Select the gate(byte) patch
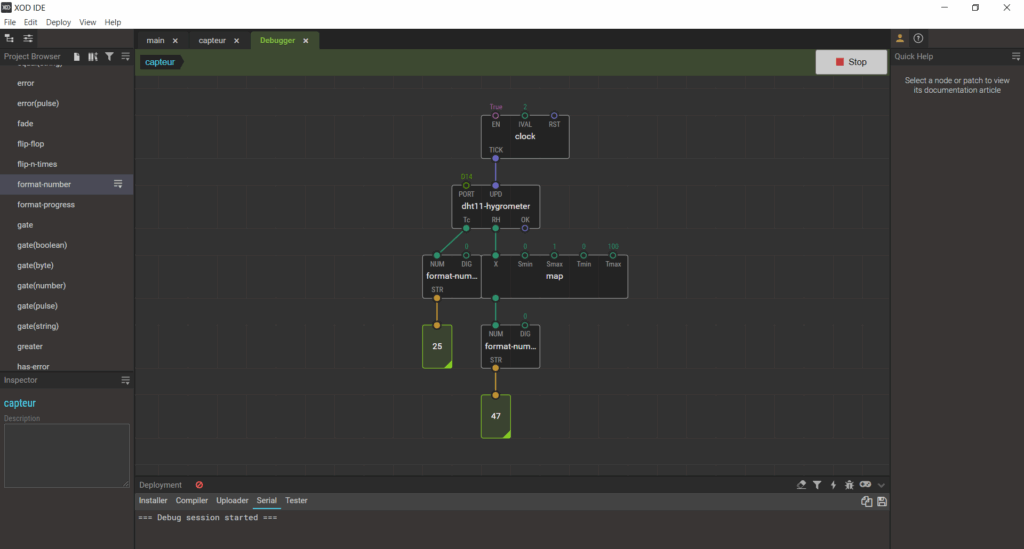The image size is (1024, 549). (x=67, y=265)
